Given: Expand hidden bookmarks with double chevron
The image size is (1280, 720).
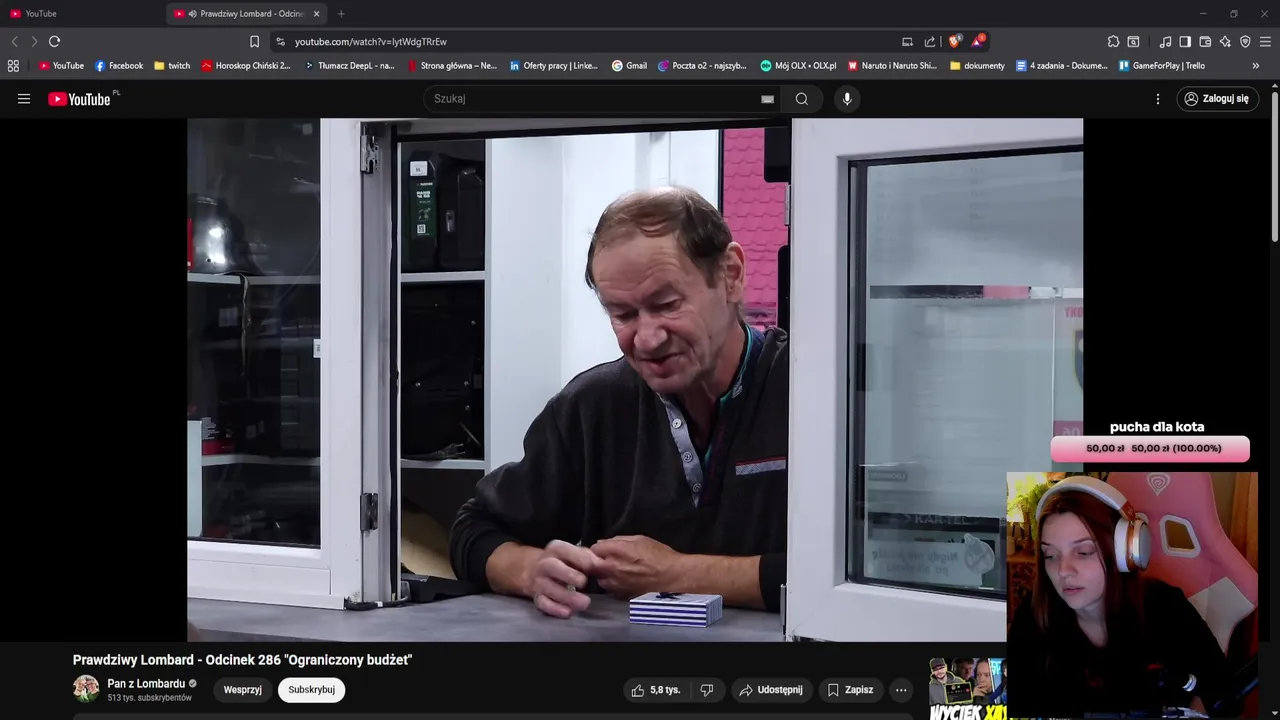Looking at the screenshot, I should click(x=1256, y=66).
